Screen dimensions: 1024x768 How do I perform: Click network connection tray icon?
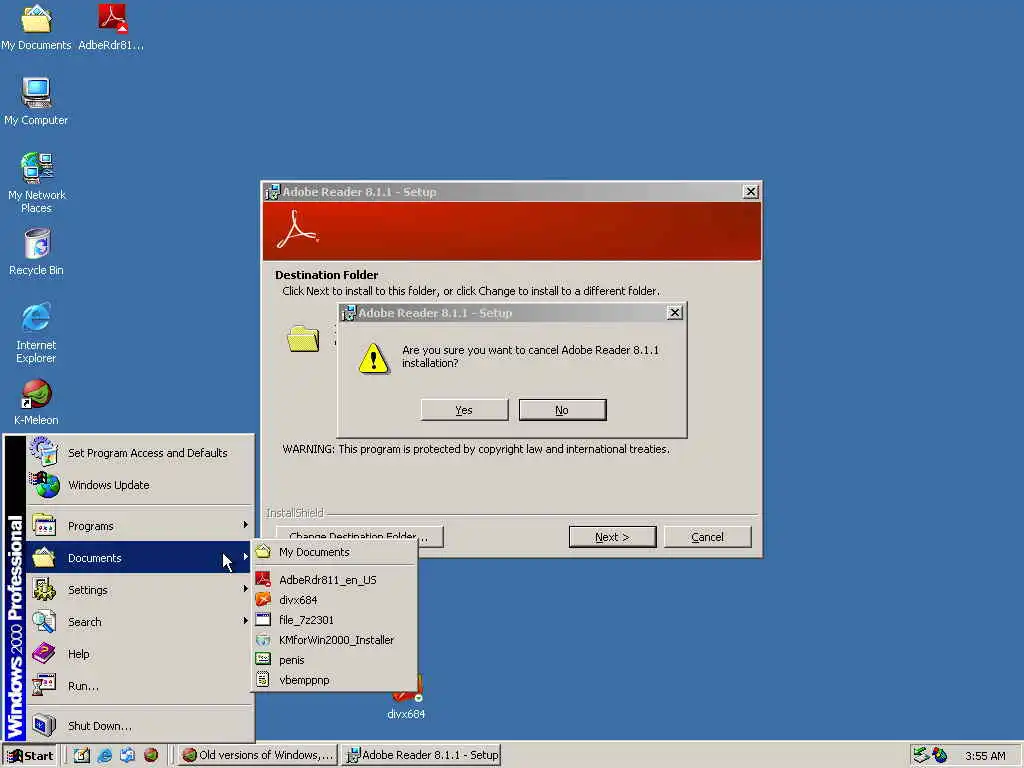point(921,755)
